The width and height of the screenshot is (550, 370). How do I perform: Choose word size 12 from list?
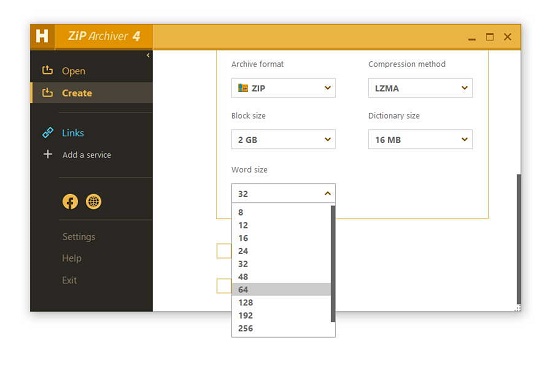pos(281,225)
